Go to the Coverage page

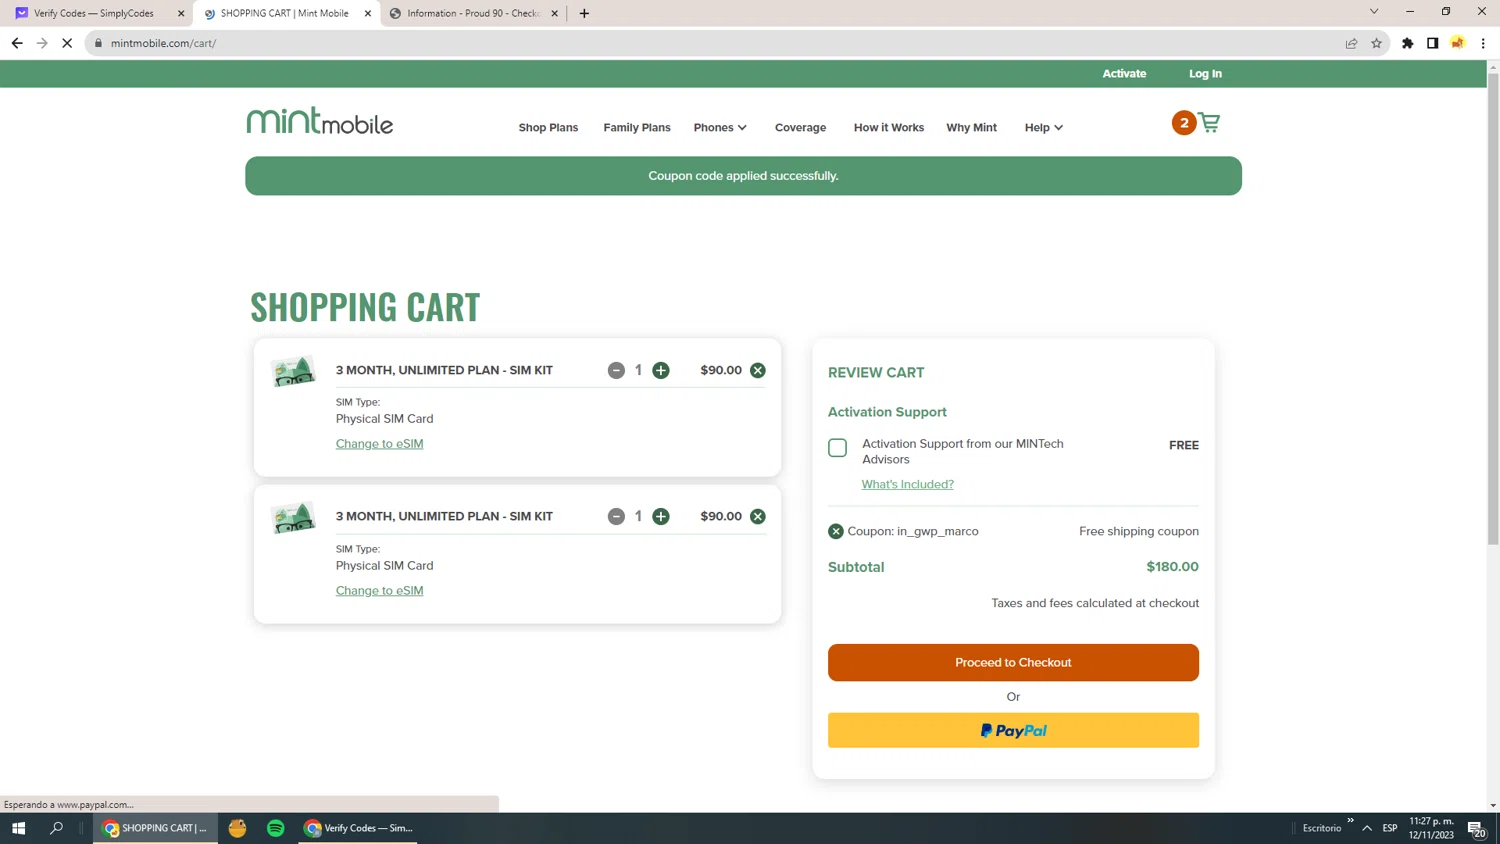[800, 127]
